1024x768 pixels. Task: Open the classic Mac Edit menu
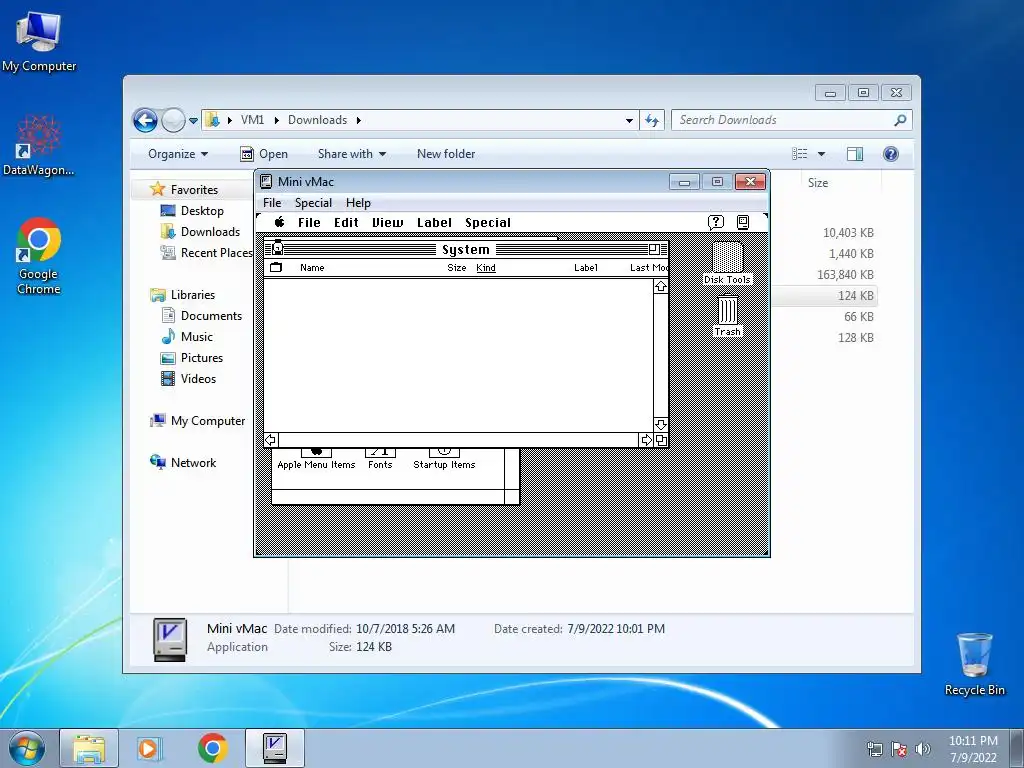346,223
